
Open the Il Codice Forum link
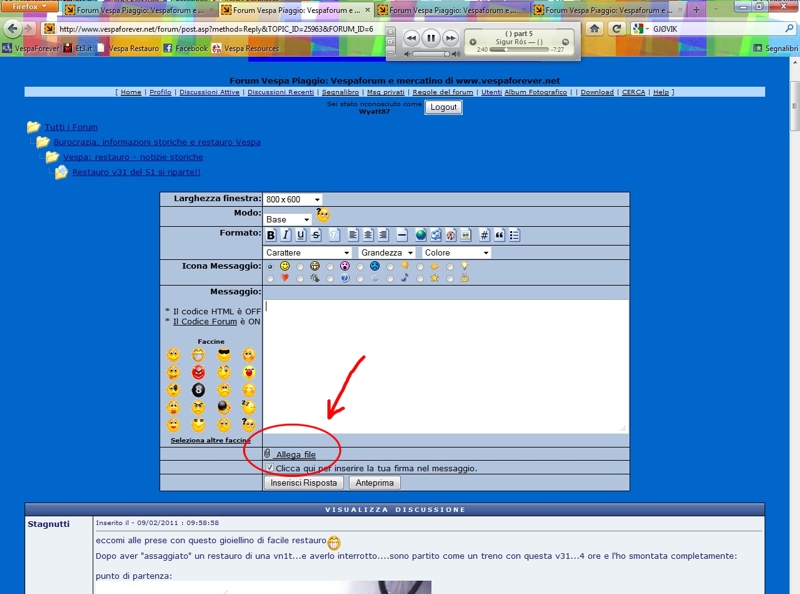(205, 321)
